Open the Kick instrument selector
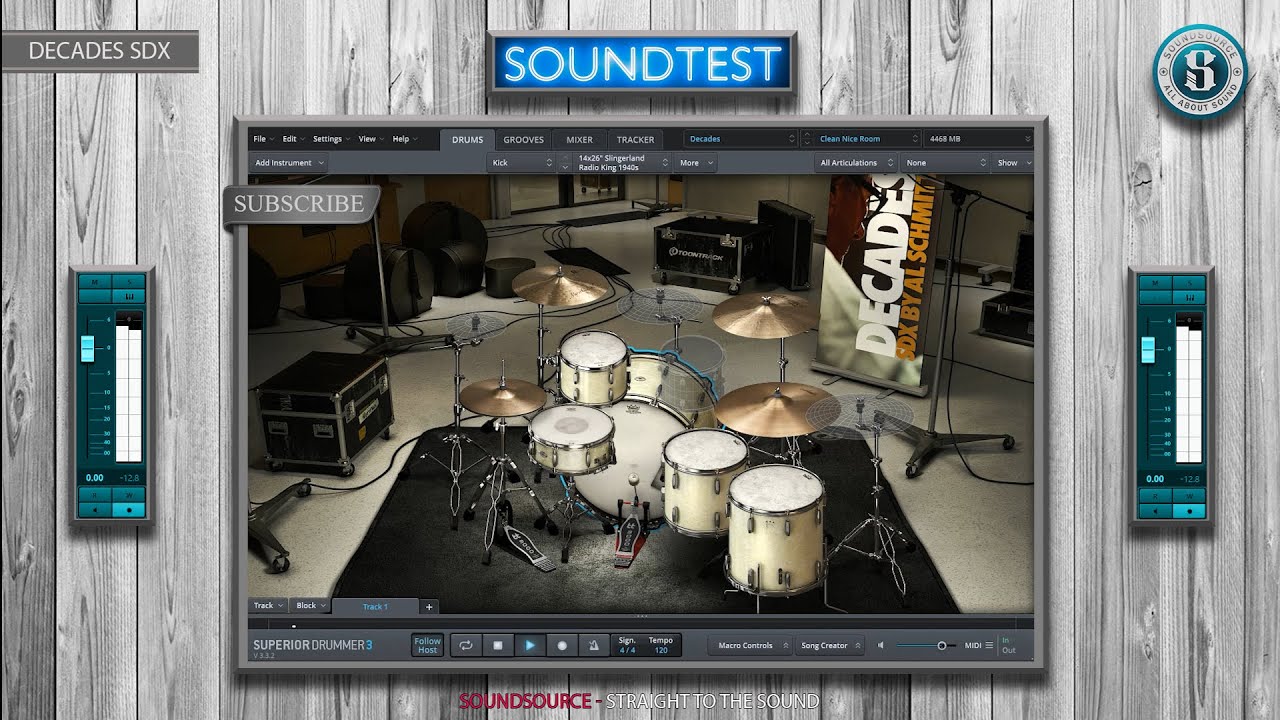Image resolution: width=1280 pixels, height=720 pixels. [521, 162]
